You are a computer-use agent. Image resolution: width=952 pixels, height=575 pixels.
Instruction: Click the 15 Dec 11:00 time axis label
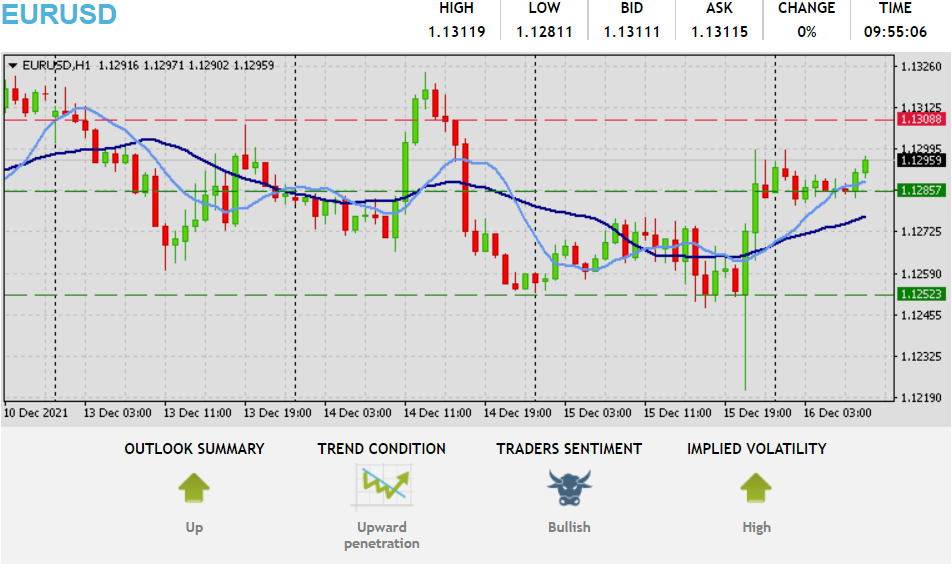click(678, 413)
